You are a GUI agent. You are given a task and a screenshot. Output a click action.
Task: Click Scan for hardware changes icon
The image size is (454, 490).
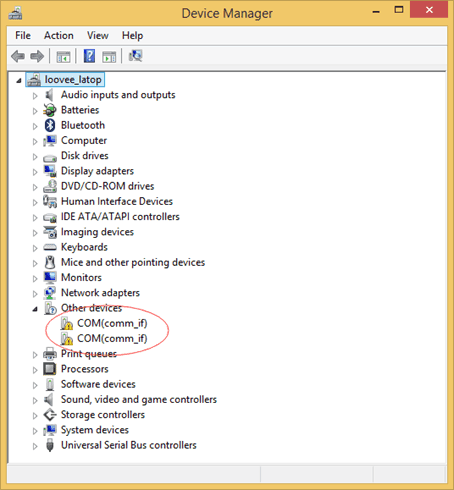click(x=135, y=56)
